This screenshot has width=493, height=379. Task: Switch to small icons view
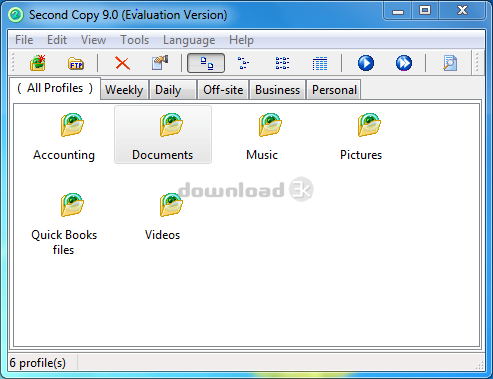pos(243,63)
